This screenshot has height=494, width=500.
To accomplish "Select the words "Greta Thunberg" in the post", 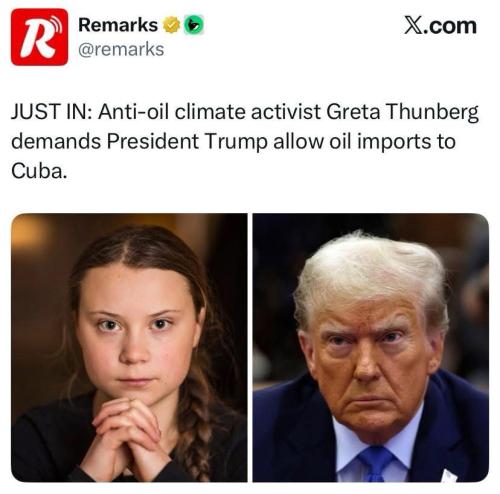I will [x=402, y=112].
